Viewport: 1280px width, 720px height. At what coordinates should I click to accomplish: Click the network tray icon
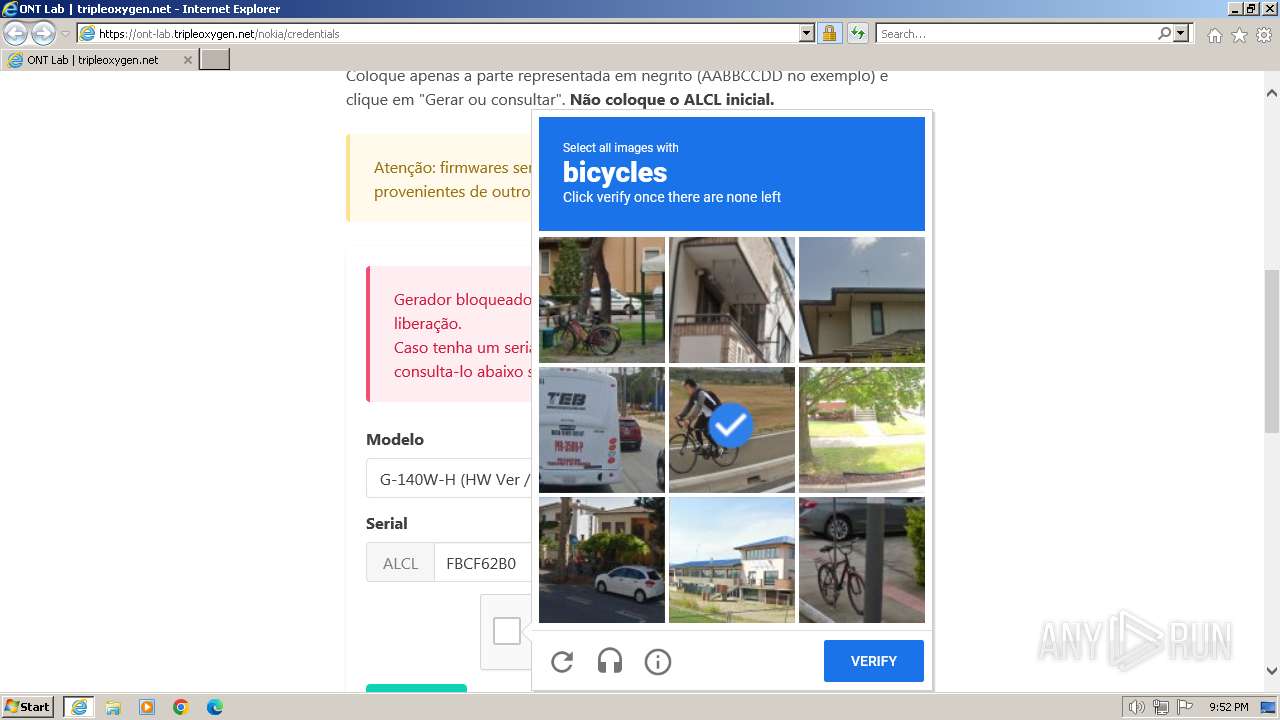coord(1161,707)
